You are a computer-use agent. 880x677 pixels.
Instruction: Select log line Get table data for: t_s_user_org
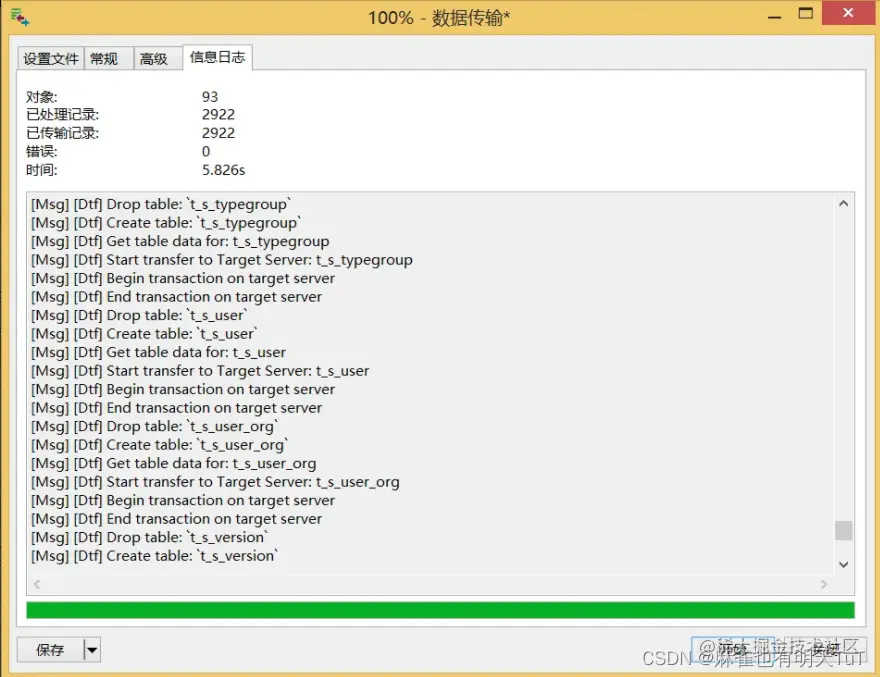tap(173, 464)
